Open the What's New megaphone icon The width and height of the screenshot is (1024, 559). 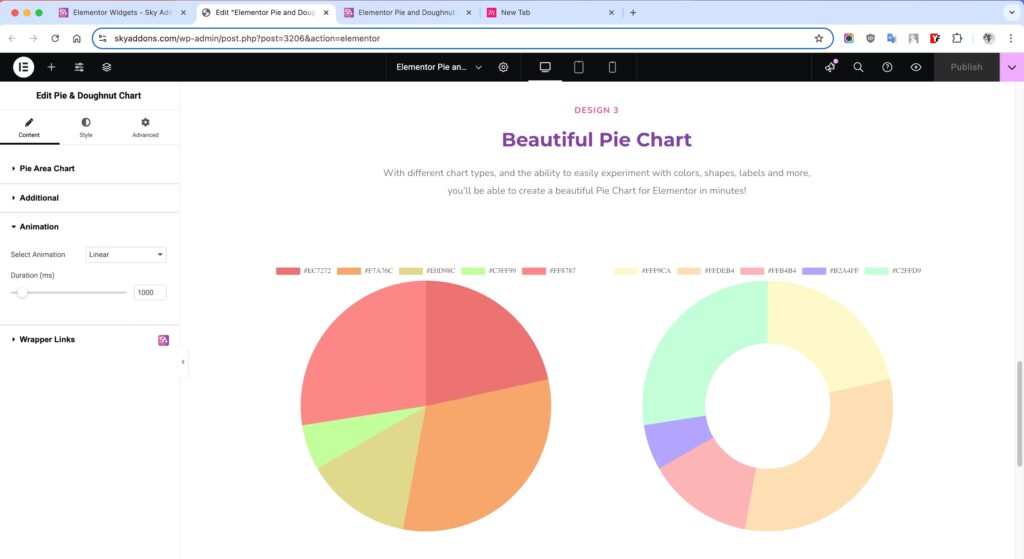(x=830, y=67)
